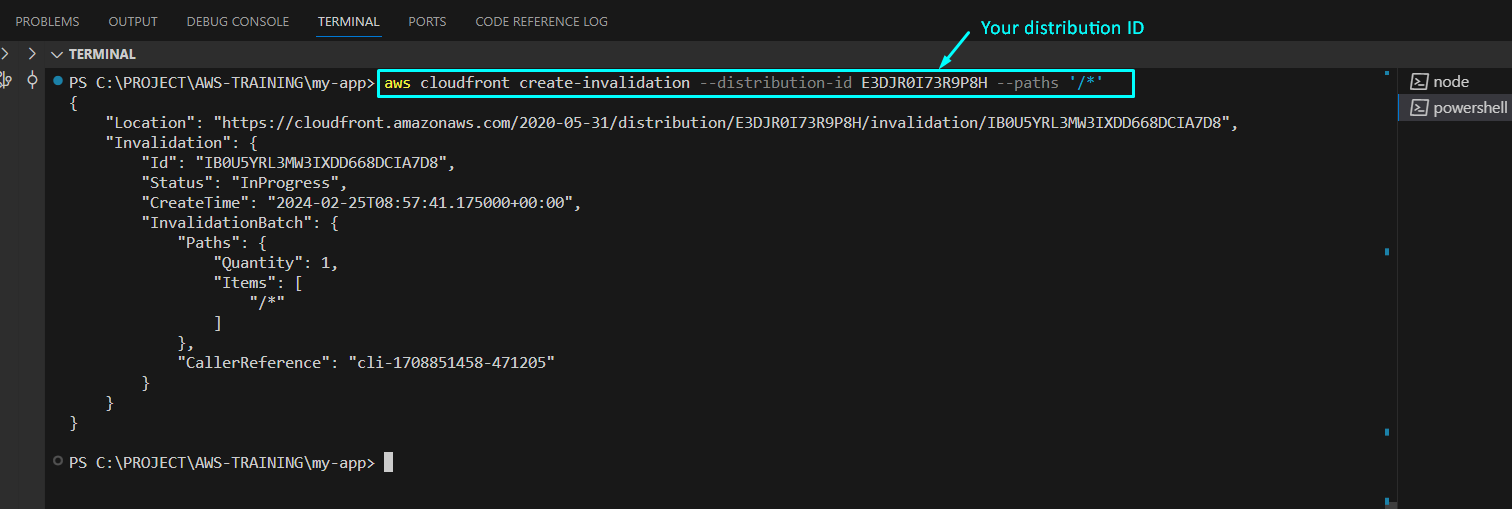Switch to the DEBUG CONSOLE tab
1512x509 pixels.
[237, 21]
